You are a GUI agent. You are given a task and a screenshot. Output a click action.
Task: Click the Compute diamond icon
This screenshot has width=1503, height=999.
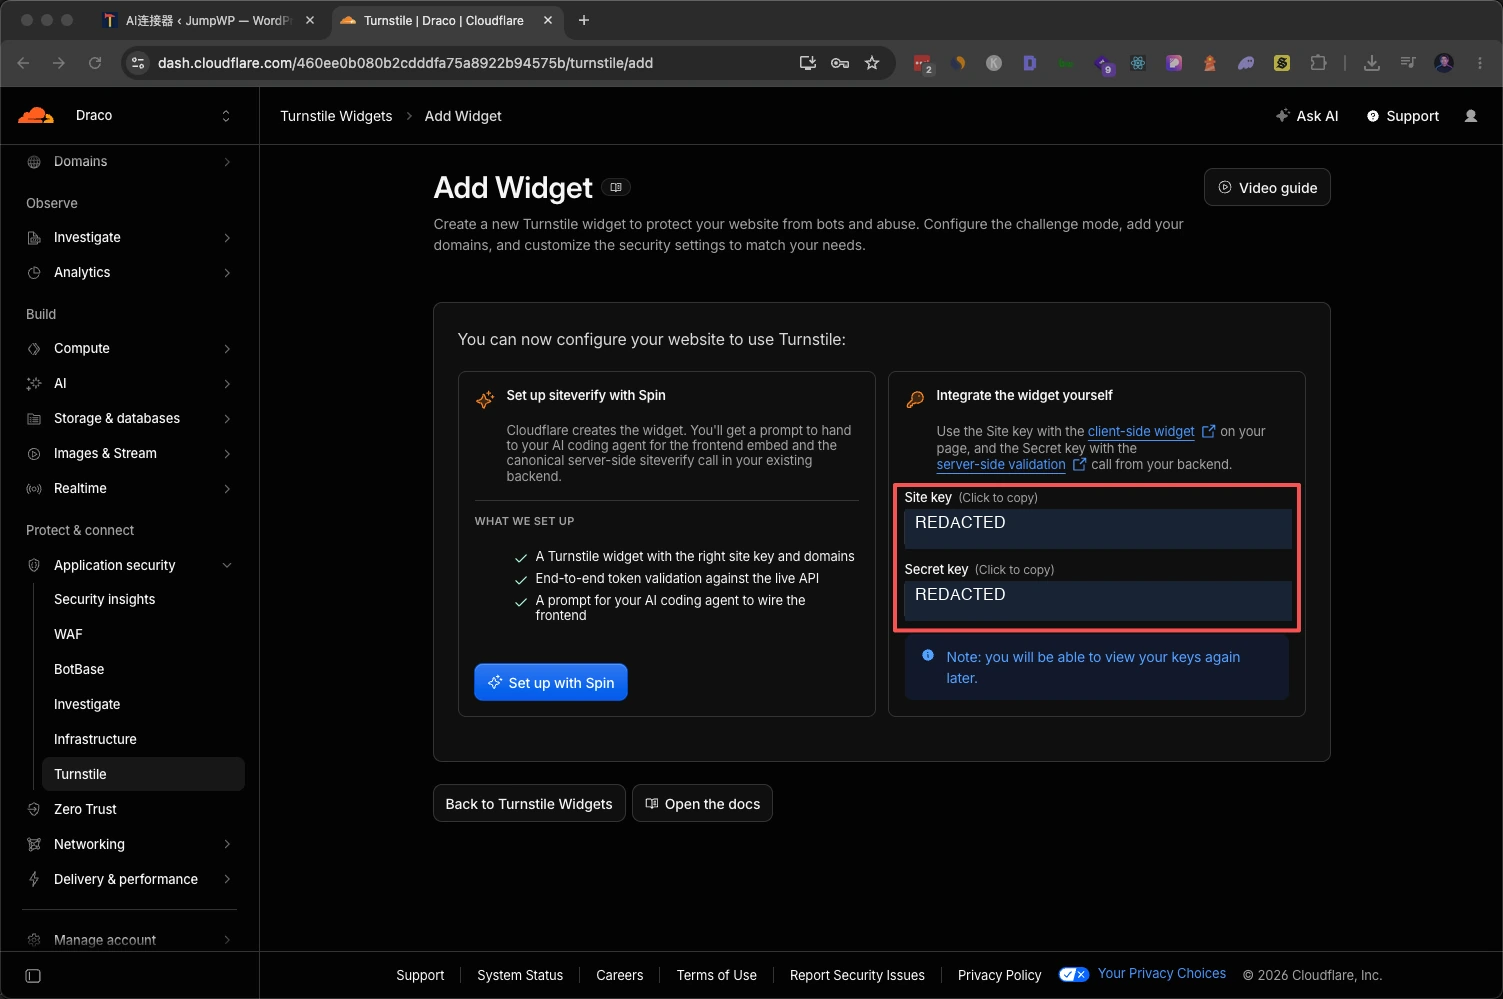click(x=34, y=349)
